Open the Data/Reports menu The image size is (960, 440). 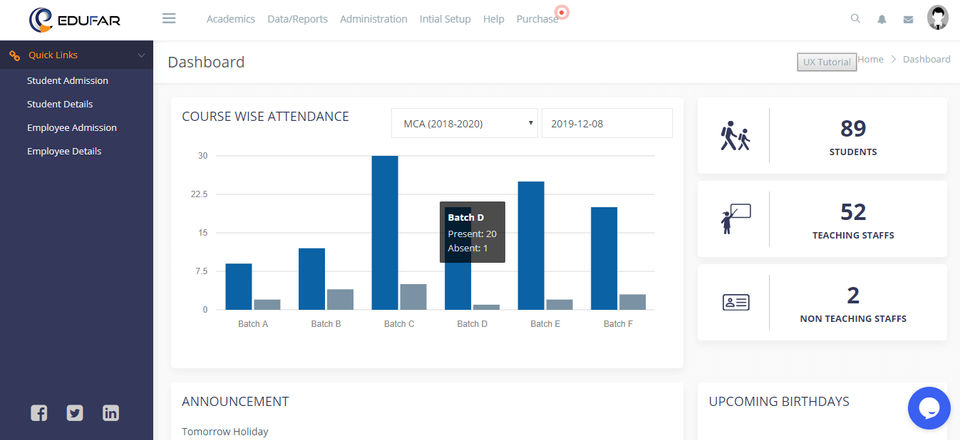[297, 19]
